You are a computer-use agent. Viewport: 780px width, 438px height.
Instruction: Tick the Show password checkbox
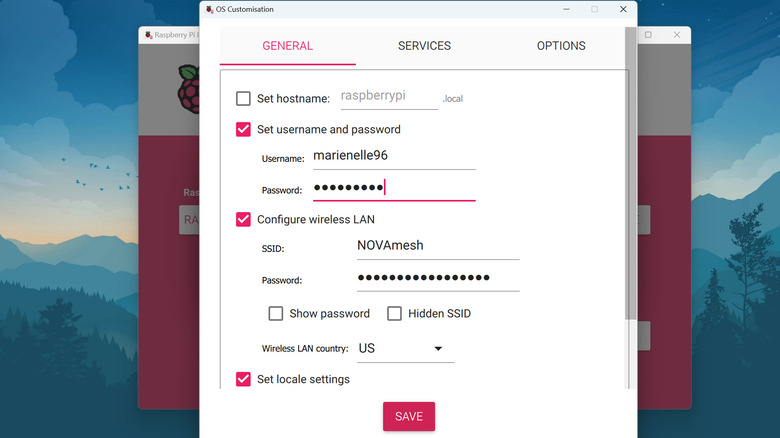276,314
